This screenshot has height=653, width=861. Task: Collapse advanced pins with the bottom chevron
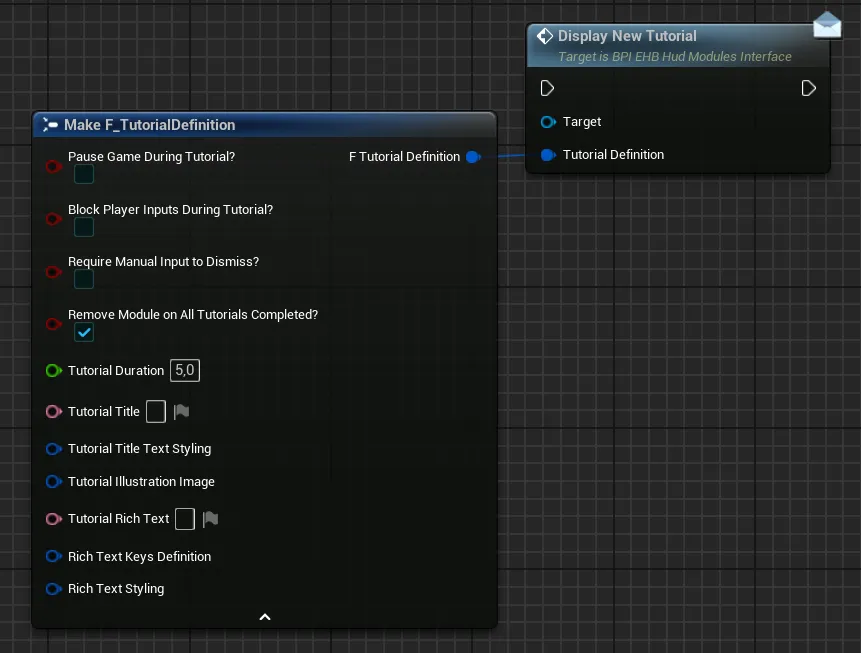tap(265, 617)
